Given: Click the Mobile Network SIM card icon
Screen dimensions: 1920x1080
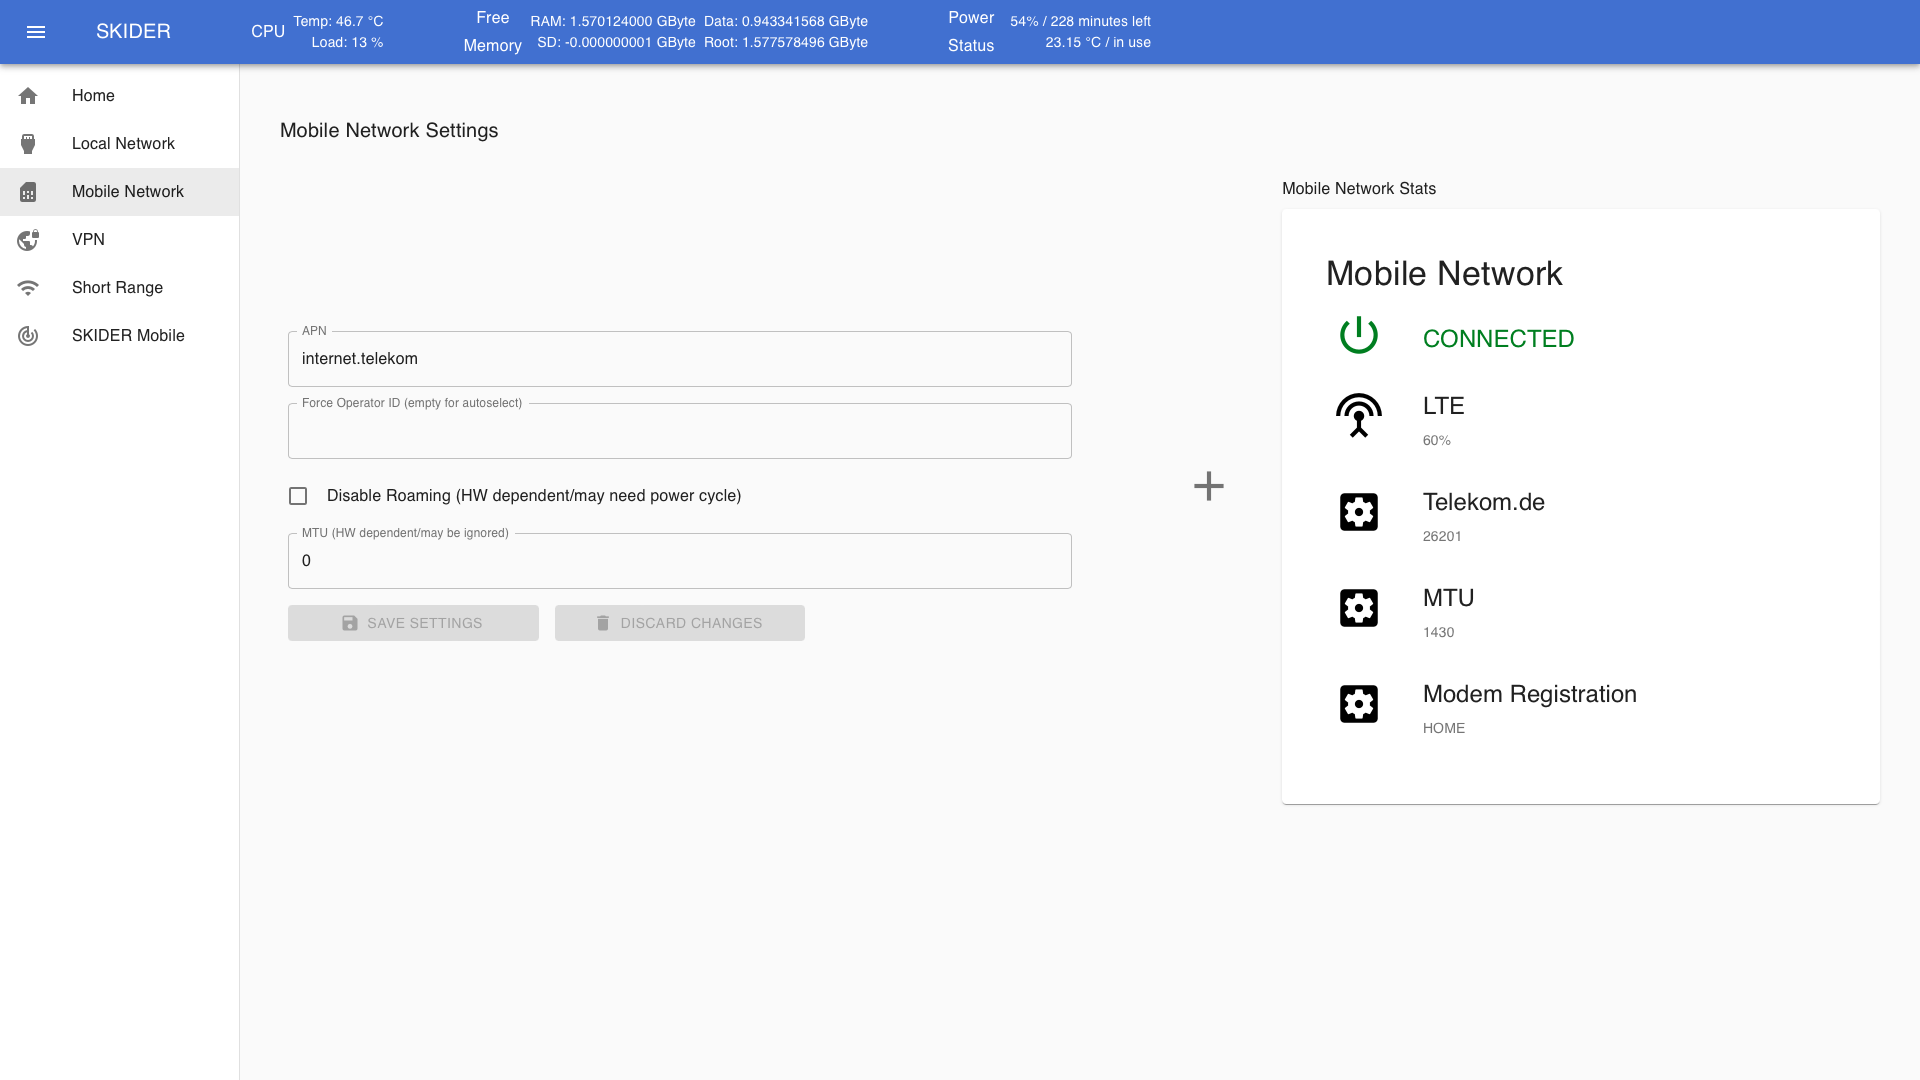Looking at the screenshot, I should [28, 192].
